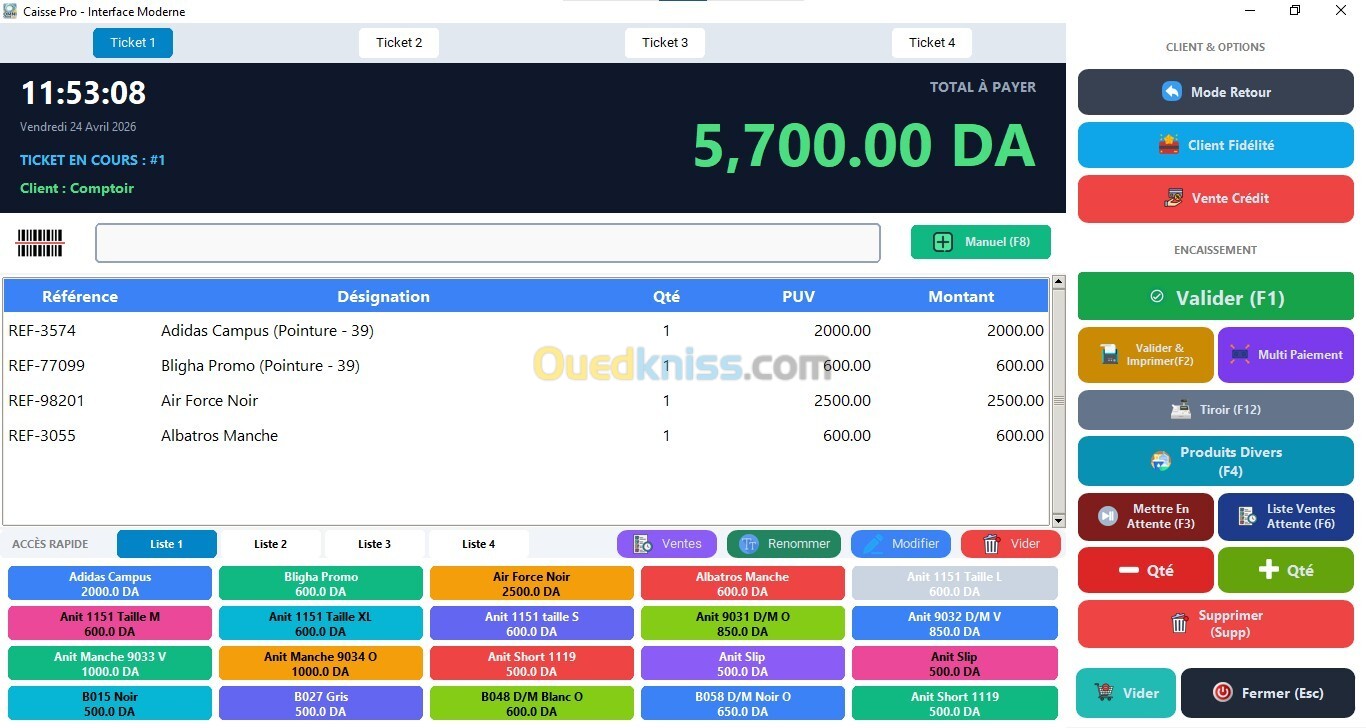This screenshot has width=1366, height=728.
Task: Click the Mettre En Attente icon
Action: tap(1108, 516)
